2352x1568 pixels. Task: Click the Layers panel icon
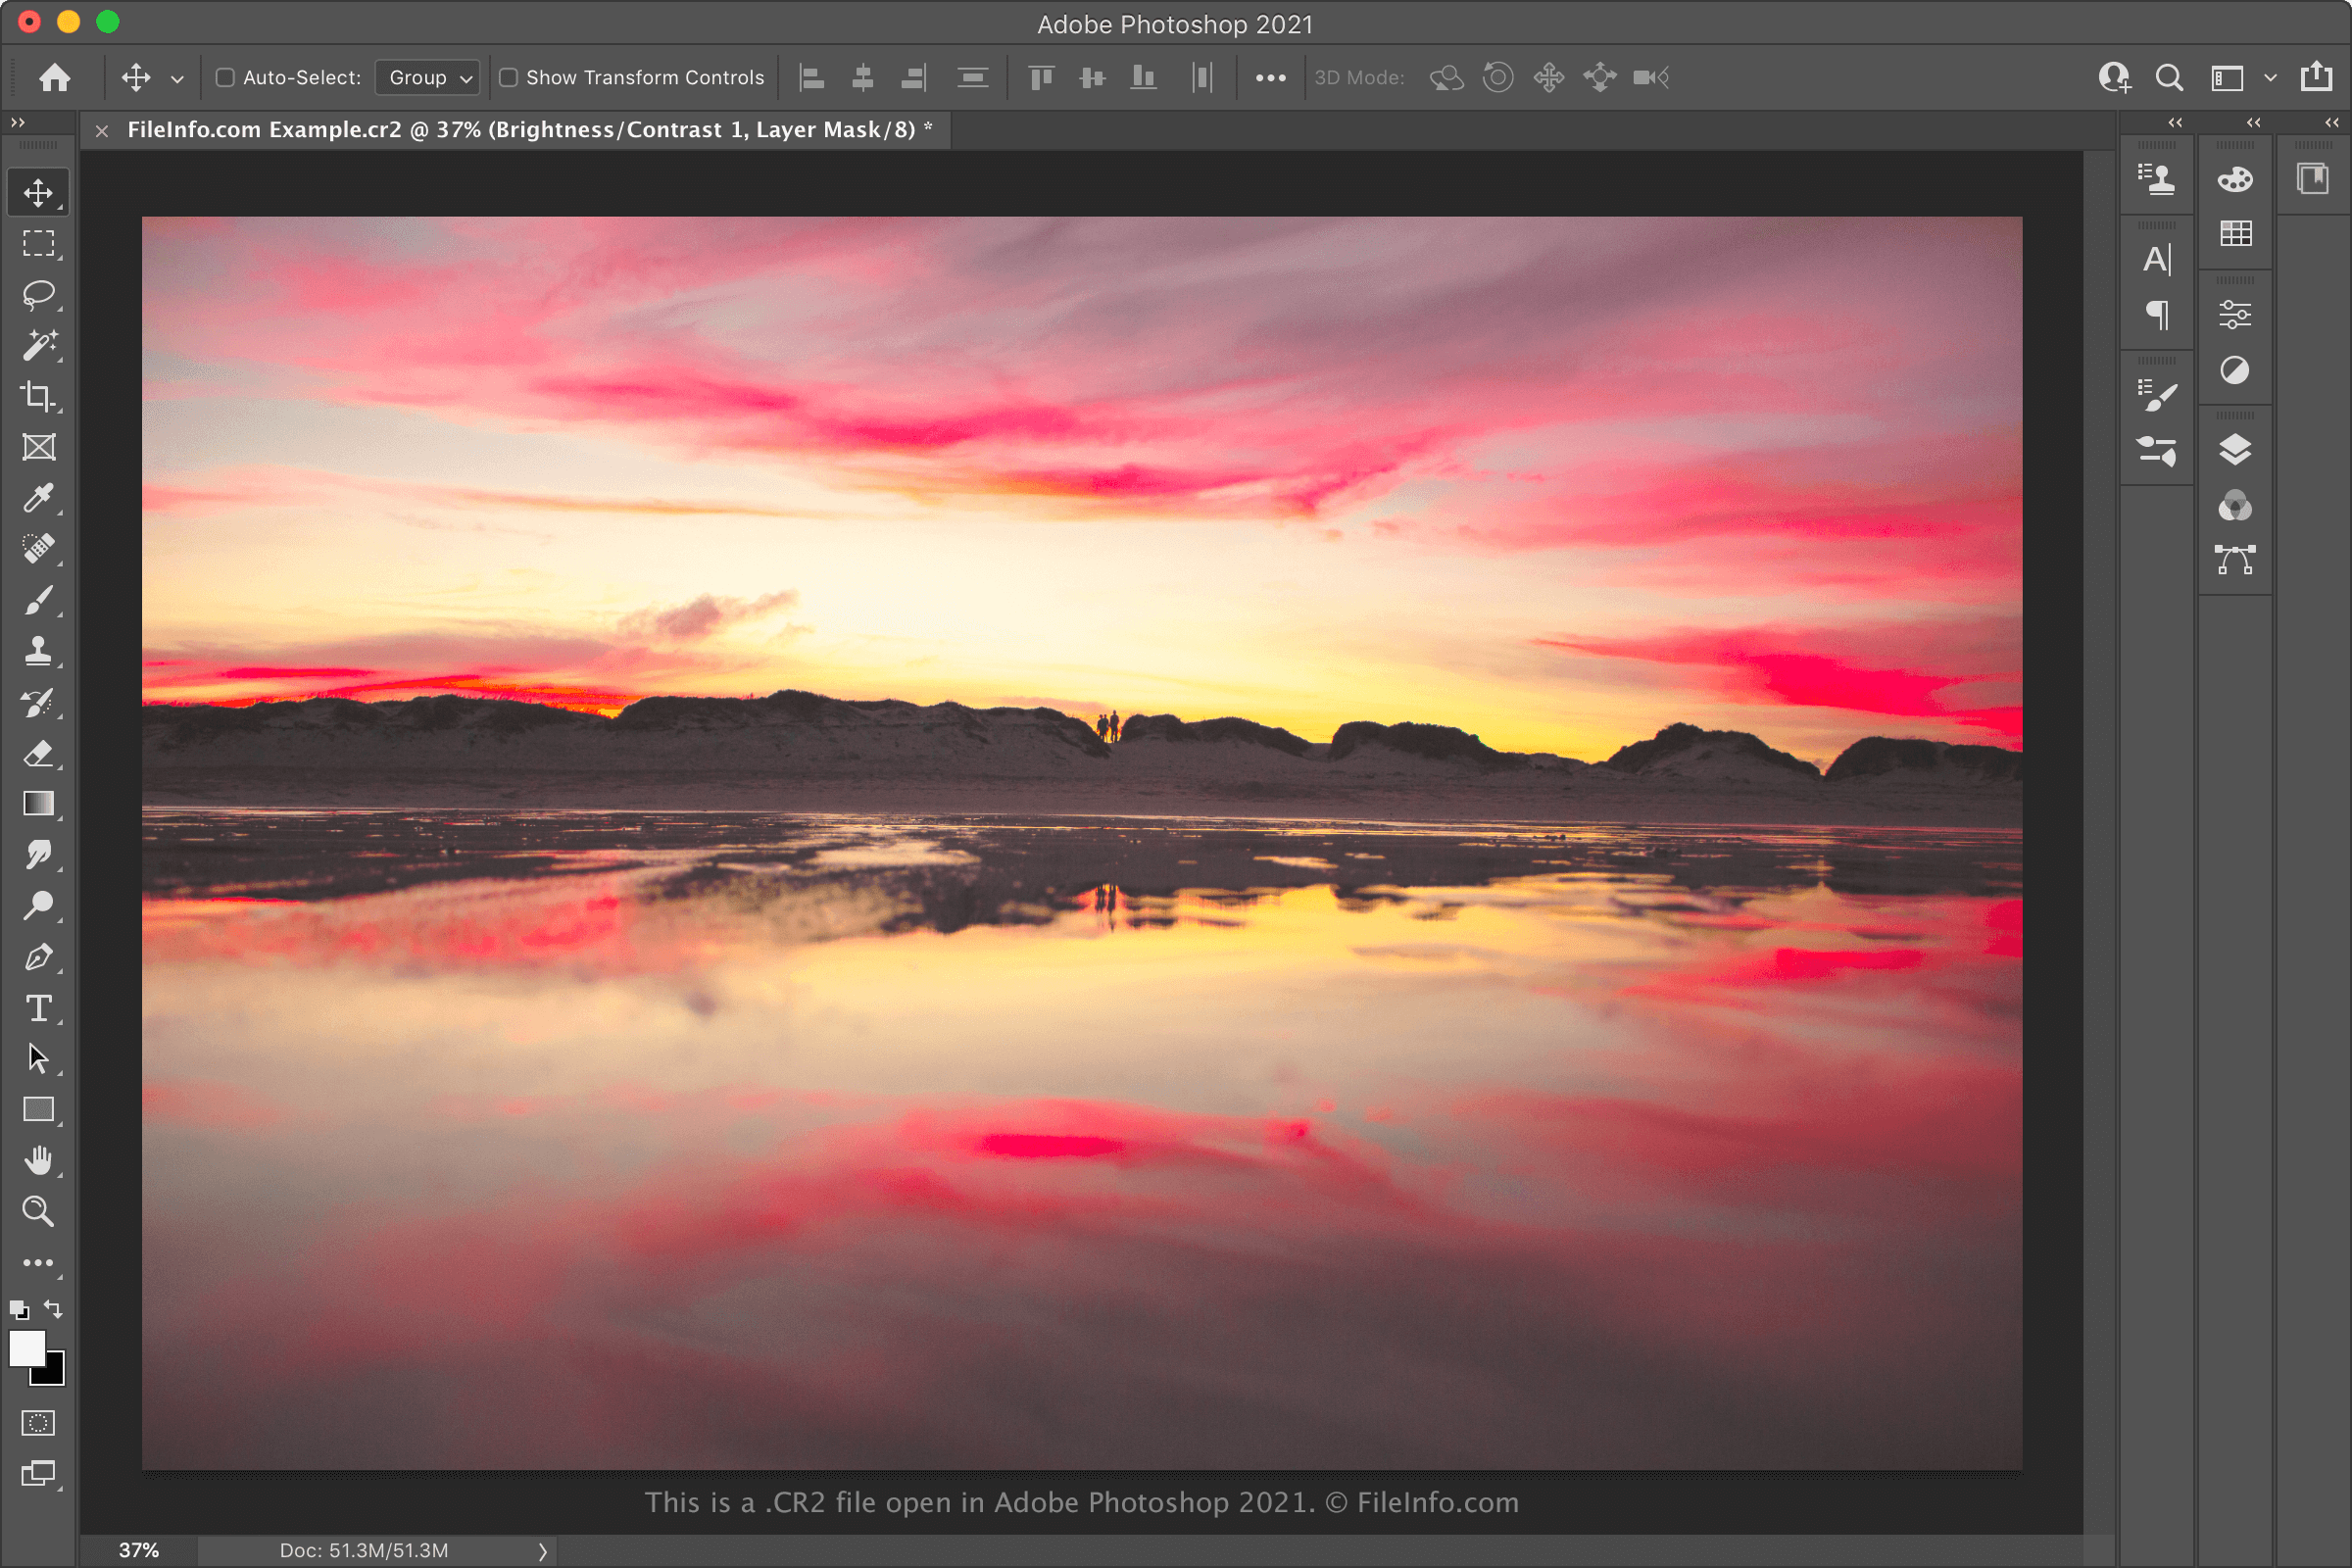click(2236, 450)
